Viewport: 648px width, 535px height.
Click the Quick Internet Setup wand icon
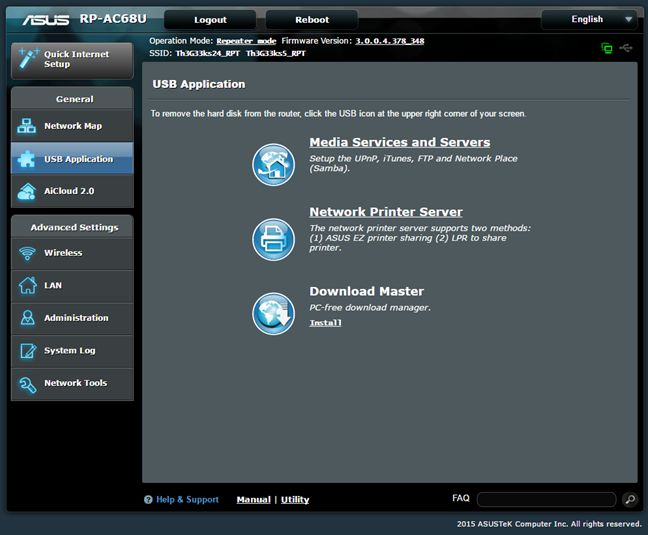point(28,58)
